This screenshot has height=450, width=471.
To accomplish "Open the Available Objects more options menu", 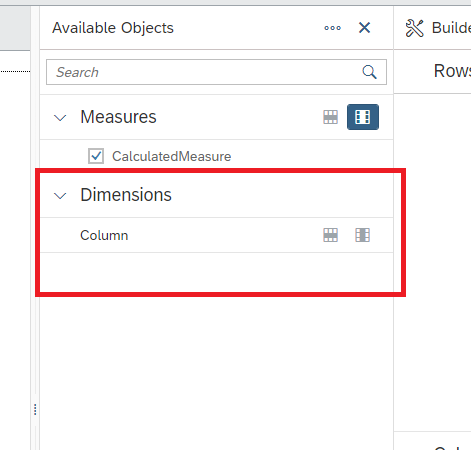I will click(332, 28).
